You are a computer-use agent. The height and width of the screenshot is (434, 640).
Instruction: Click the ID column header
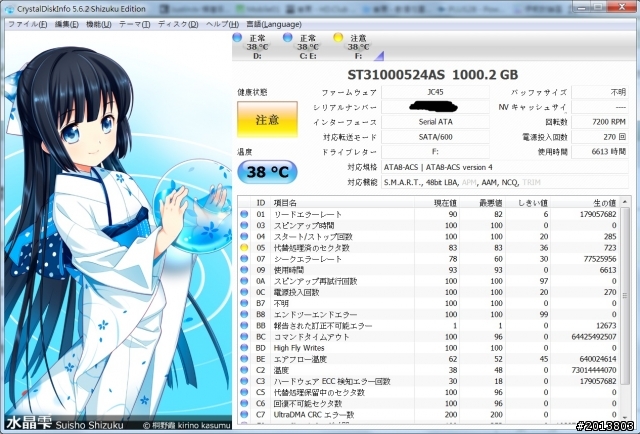tap(260, 203)
